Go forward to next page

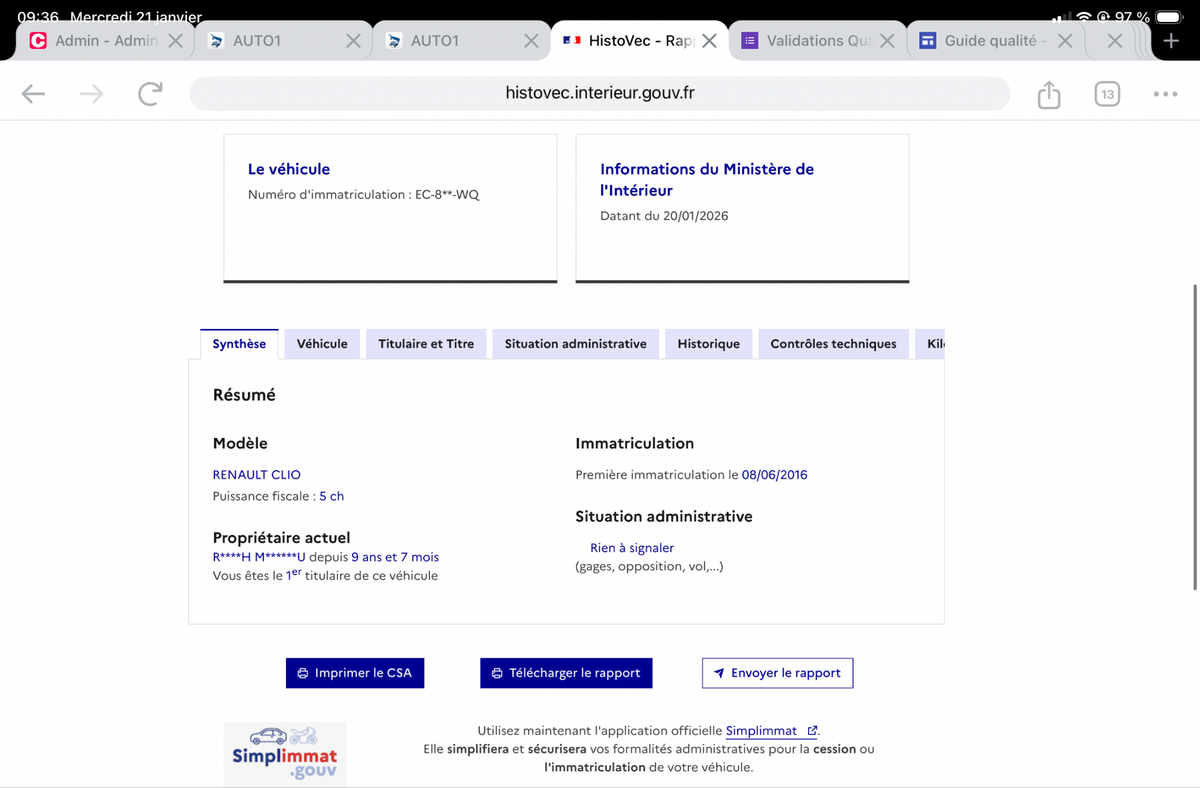92,94
